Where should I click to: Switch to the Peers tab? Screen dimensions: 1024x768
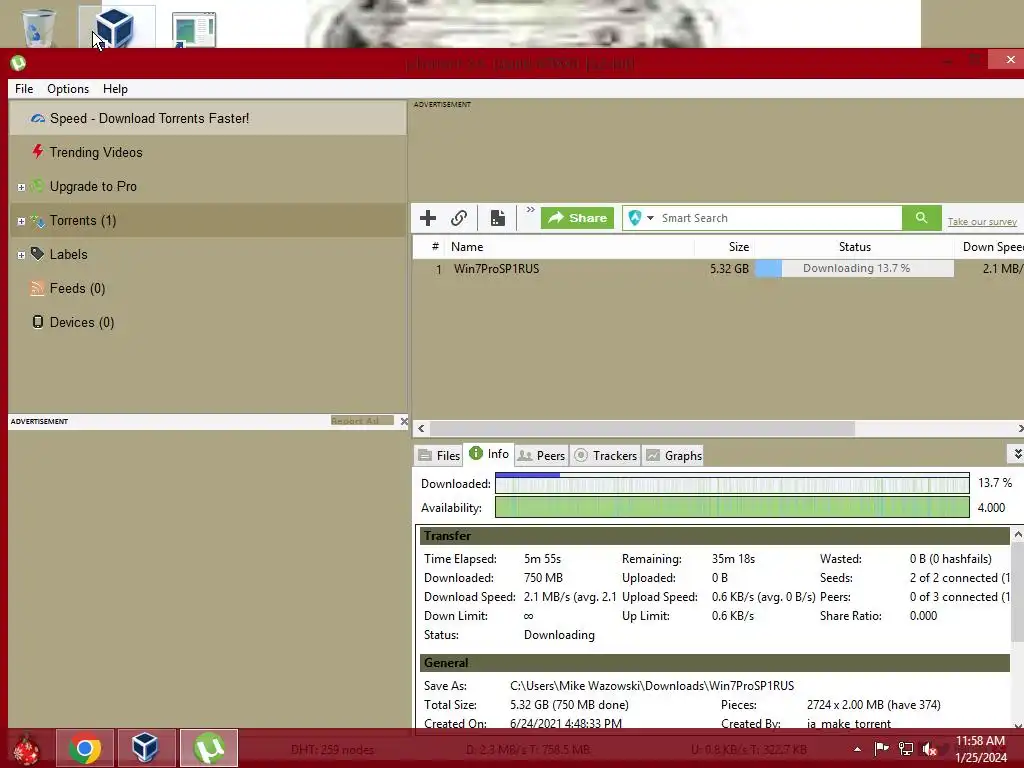[541, 455]
